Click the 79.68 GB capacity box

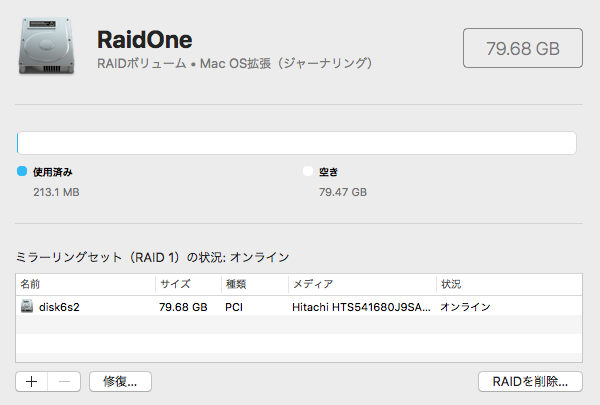pos(523,48)
